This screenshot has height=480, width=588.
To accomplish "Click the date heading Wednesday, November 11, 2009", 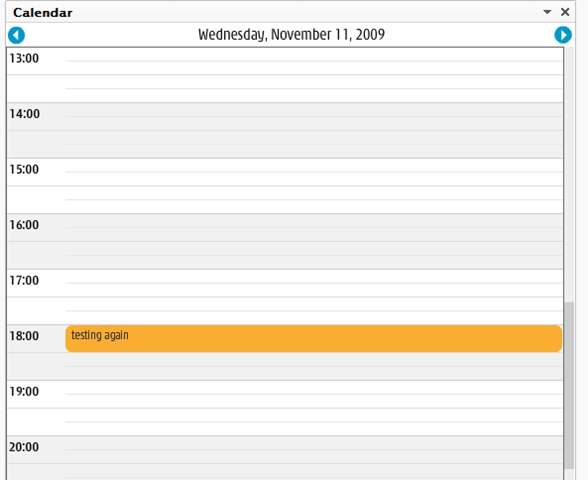I will click(x=291, y=35).
